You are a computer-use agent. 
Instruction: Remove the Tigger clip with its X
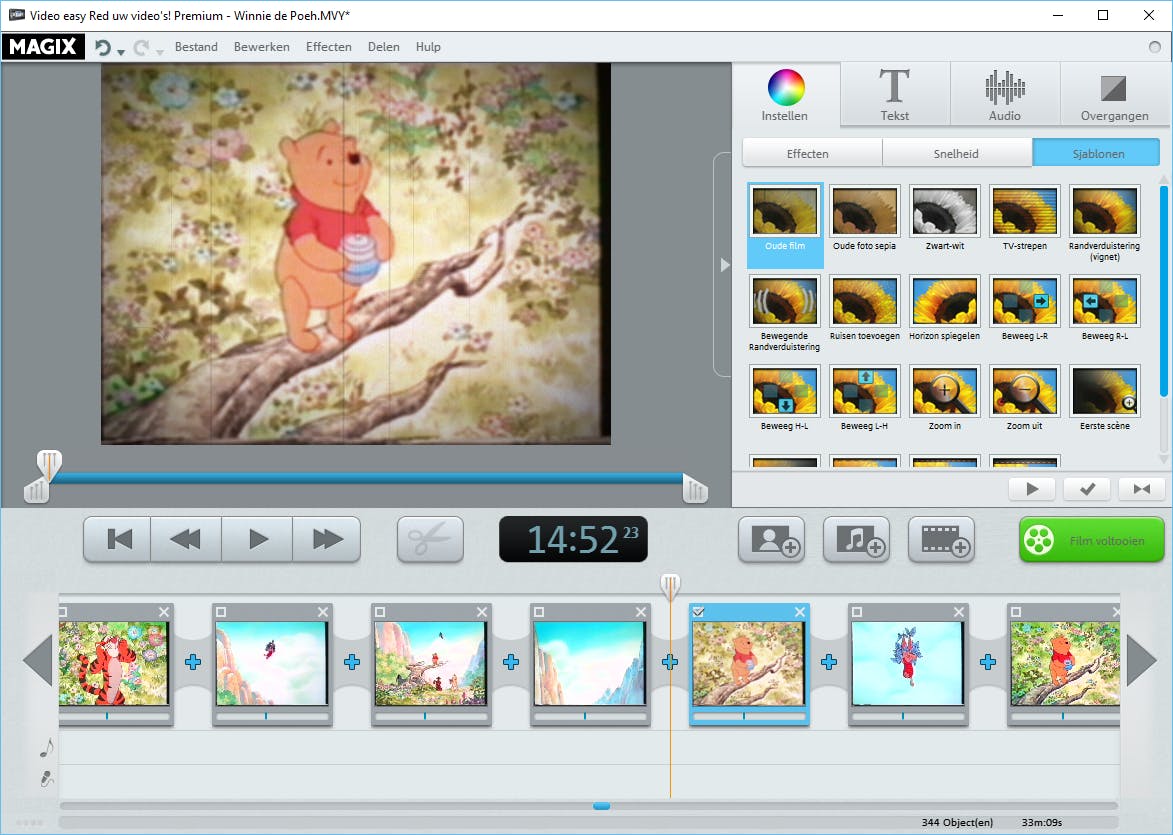click(164, 612)
